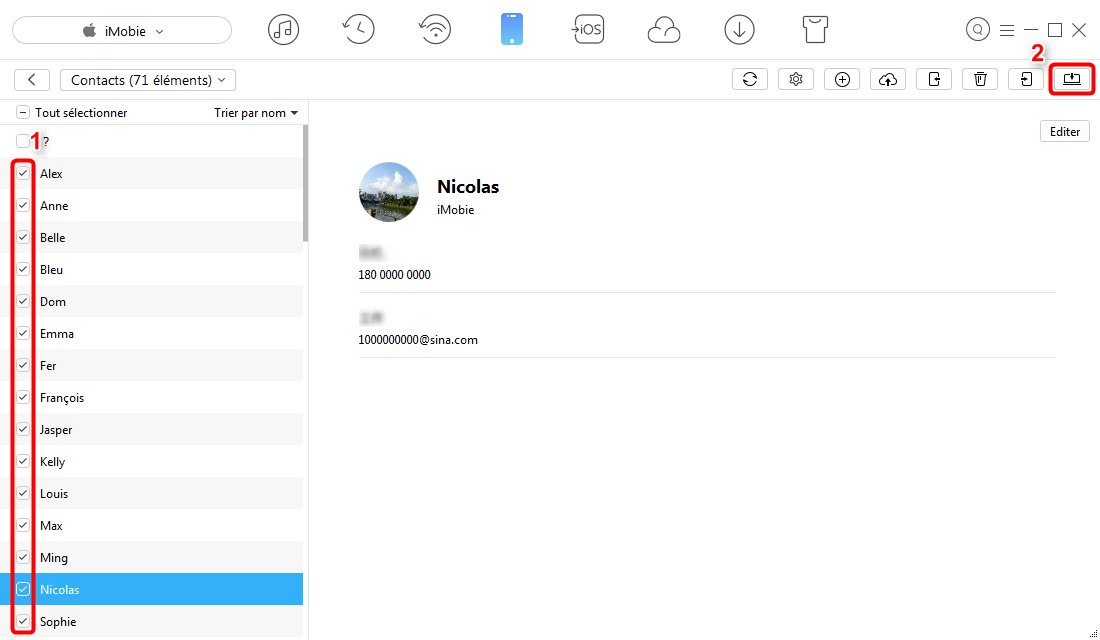Upload contacts to iCloud
Screen dimensions: 1100x640
point(887,79)
